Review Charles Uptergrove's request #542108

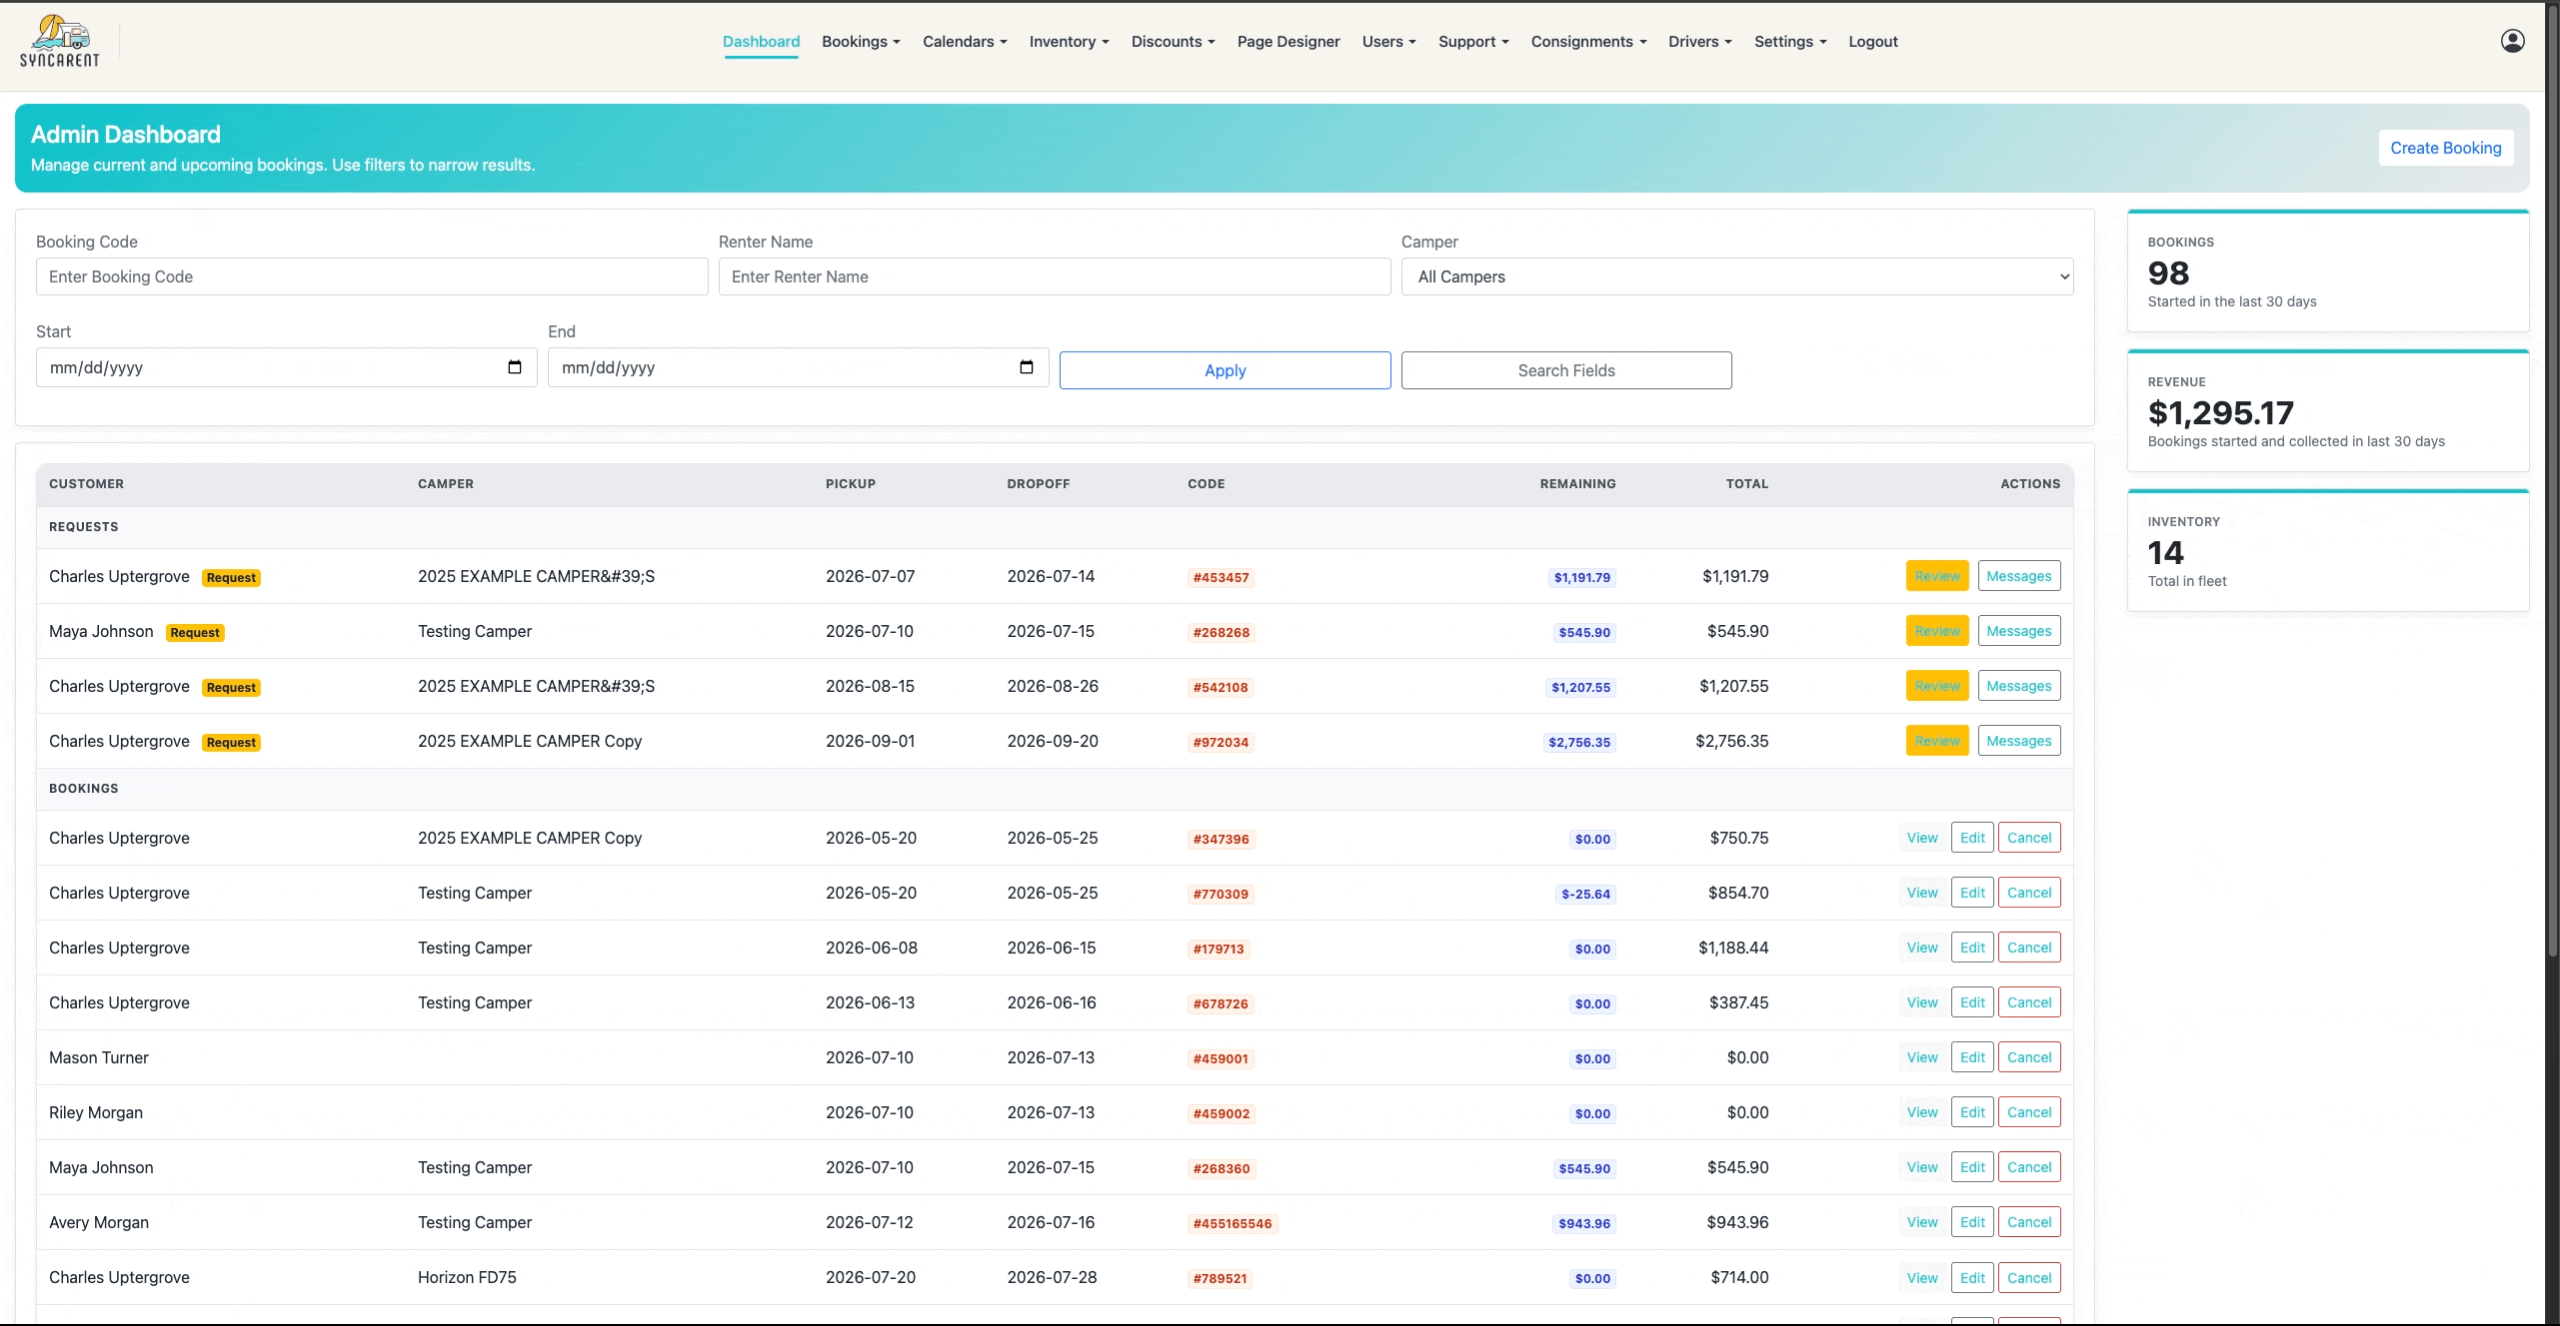tap(1937, 686)
